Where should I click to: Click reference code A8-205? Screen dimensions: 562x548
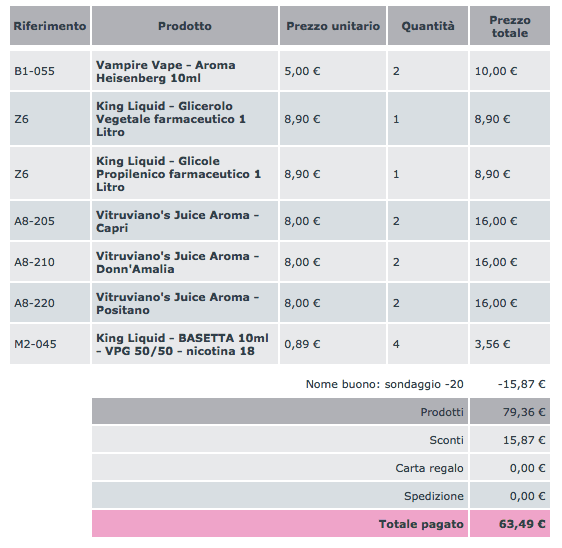click(x=34, y=221)
